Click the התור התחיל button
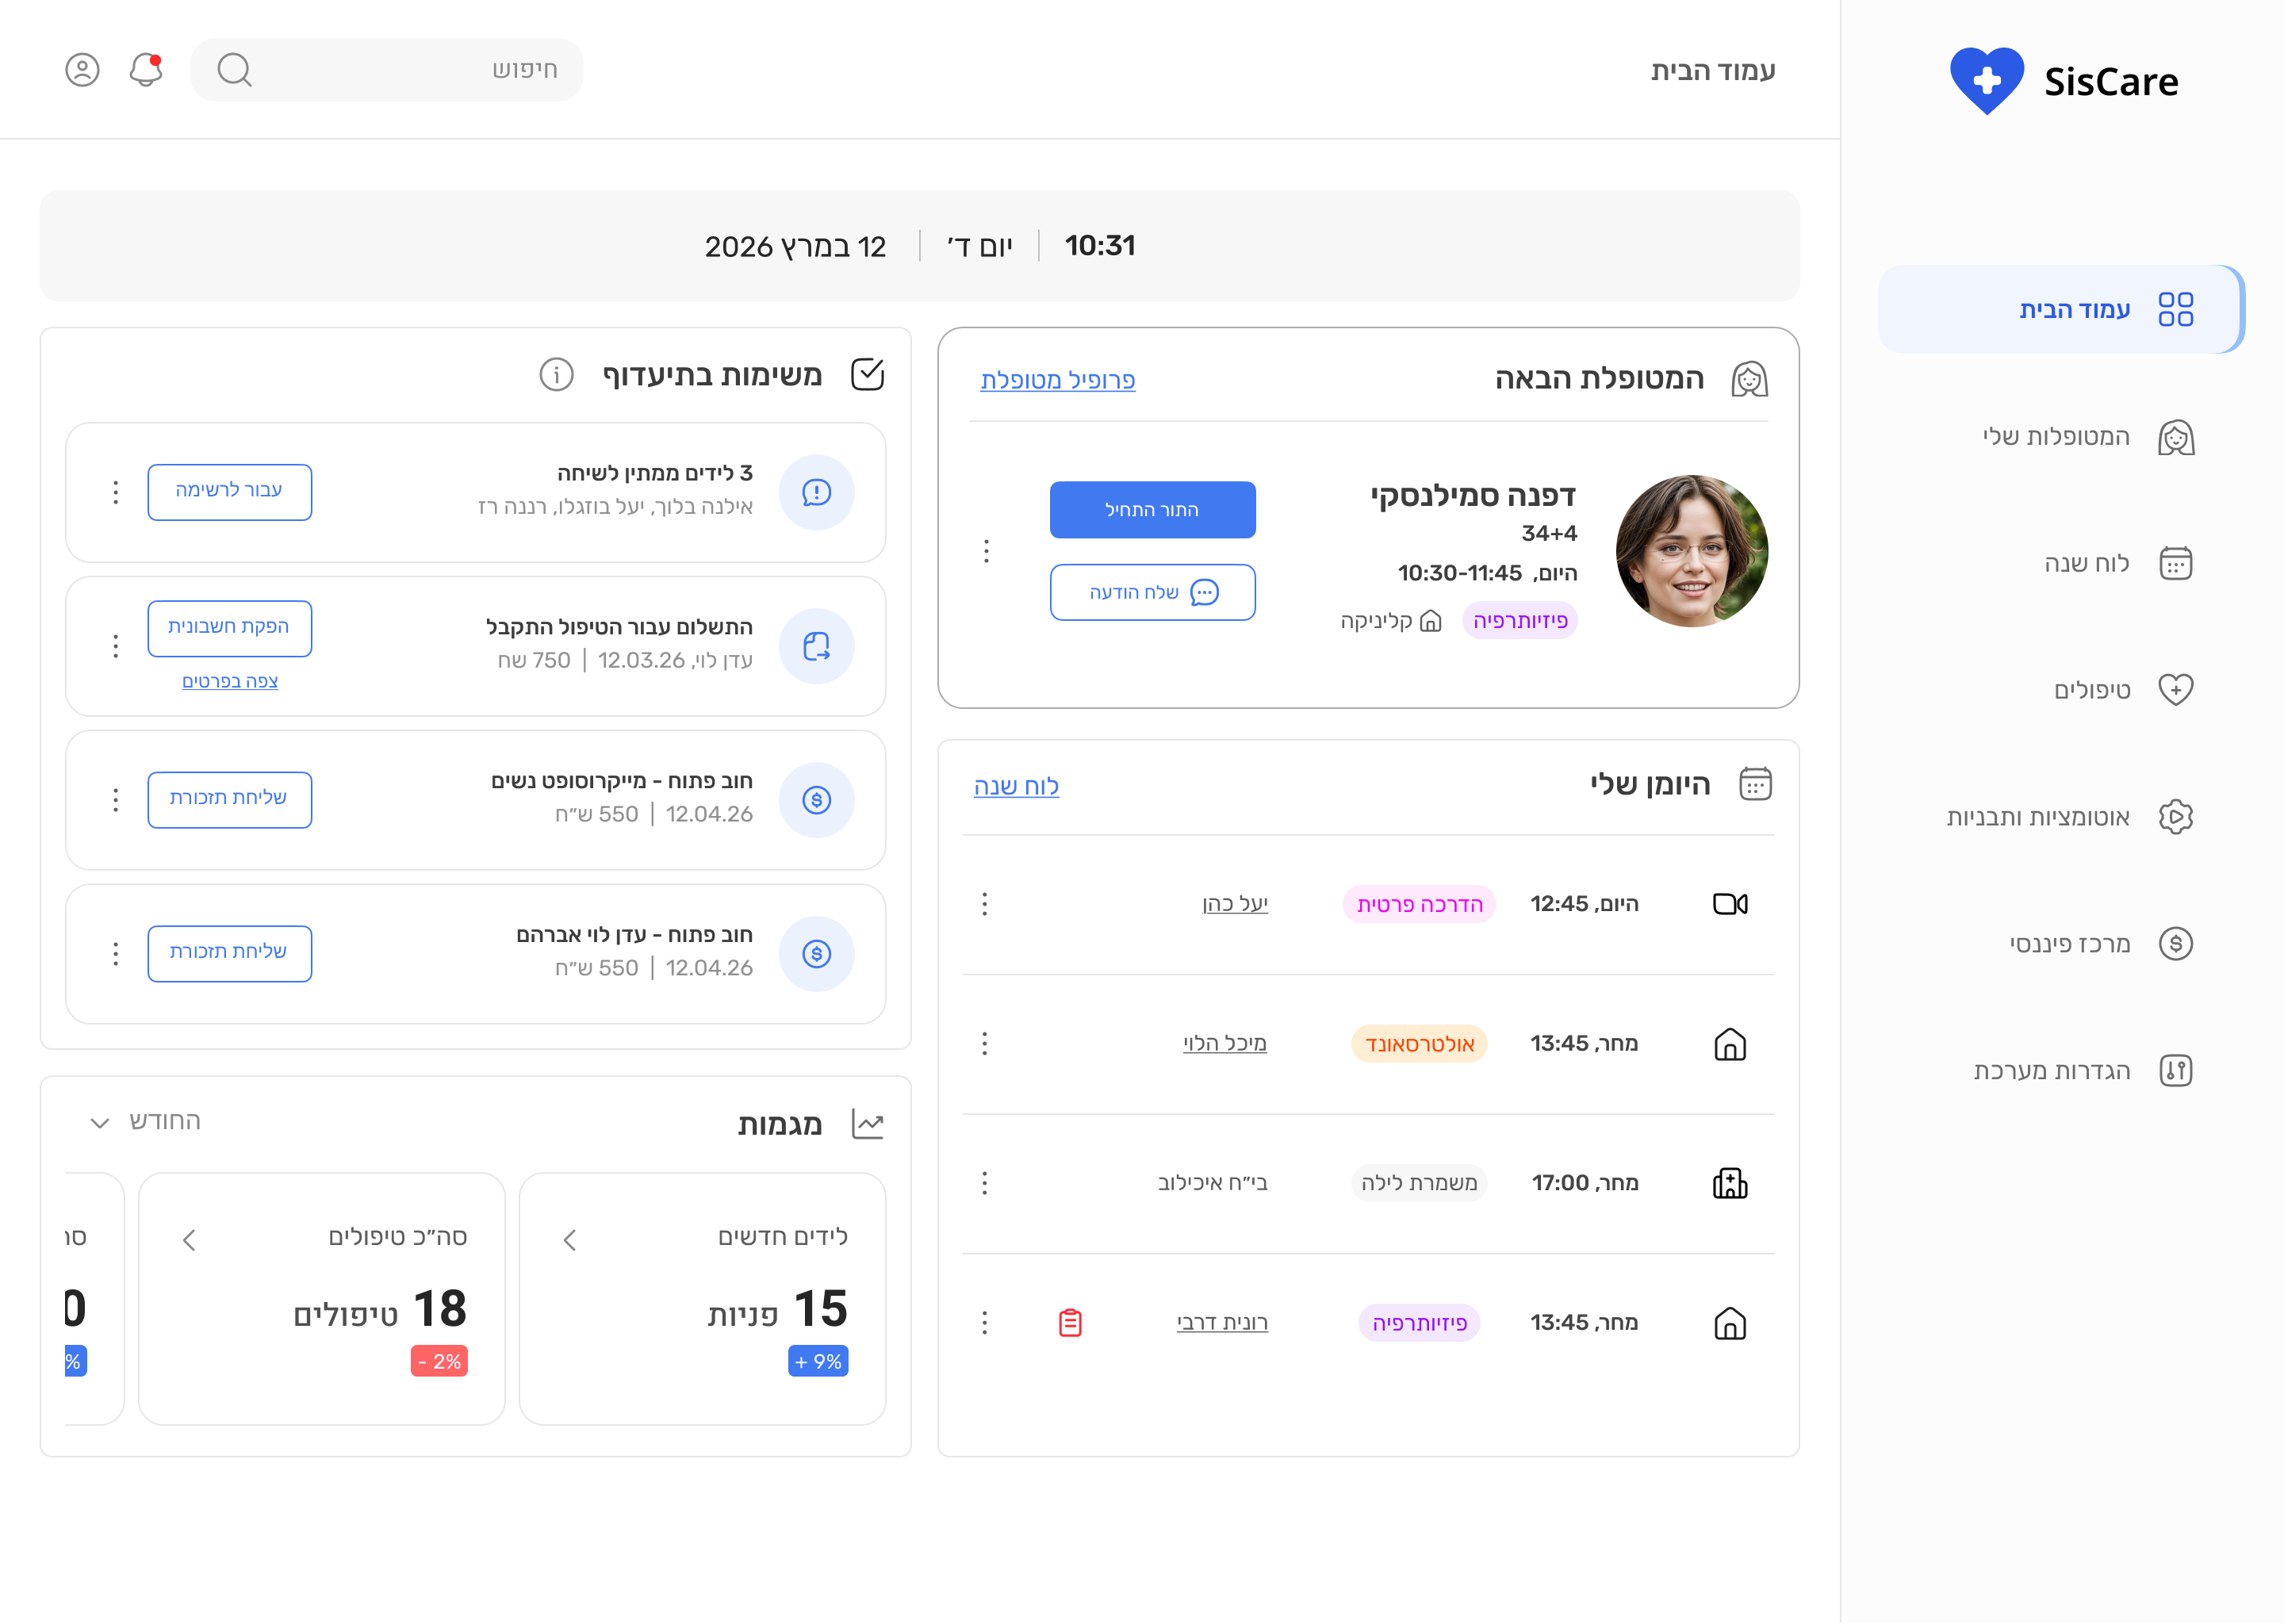The height and width of the screenshot is (1624, 2284). tap(1152, 510)
